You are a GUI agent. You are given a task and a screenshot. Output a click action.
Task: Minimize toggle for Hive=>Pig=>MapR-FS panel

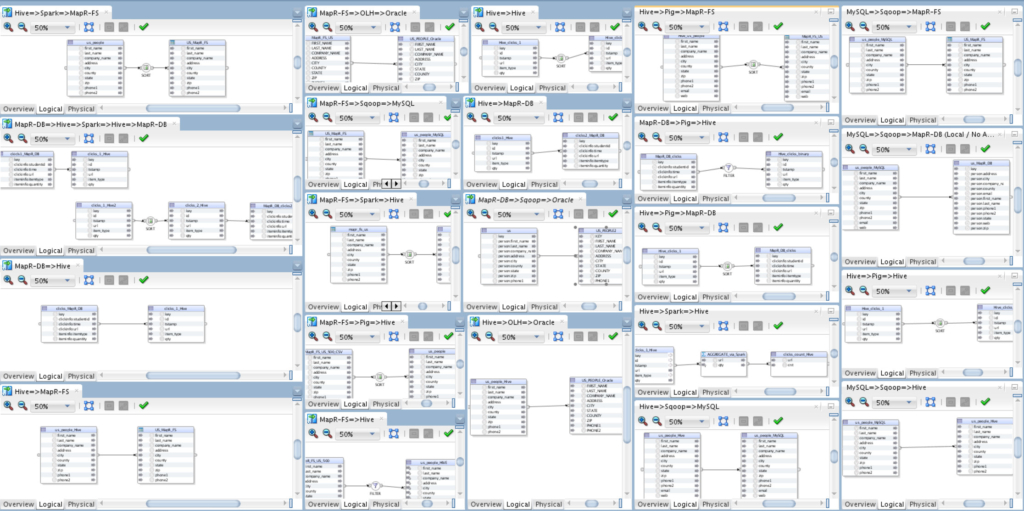point(831,12)
